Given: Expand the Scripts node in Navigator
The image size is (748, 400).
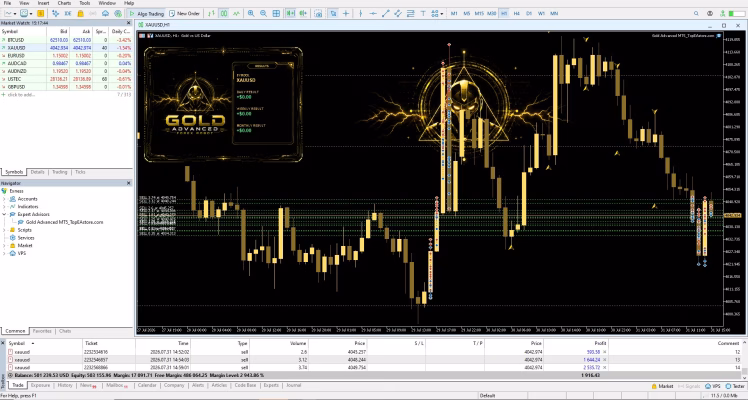Looking at the screenshot, I should click(x=5, y=230).
